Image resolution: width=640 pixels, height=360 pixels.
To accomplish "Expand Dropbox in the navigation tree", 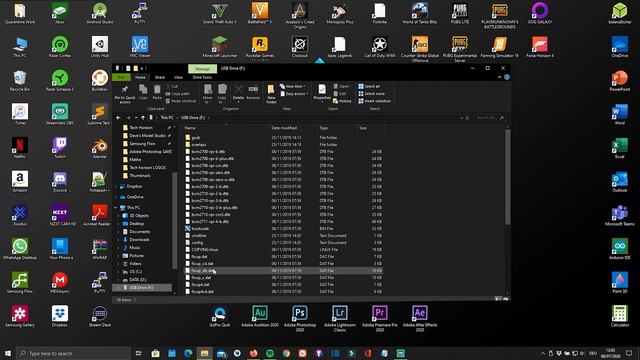I will point(116,186).
